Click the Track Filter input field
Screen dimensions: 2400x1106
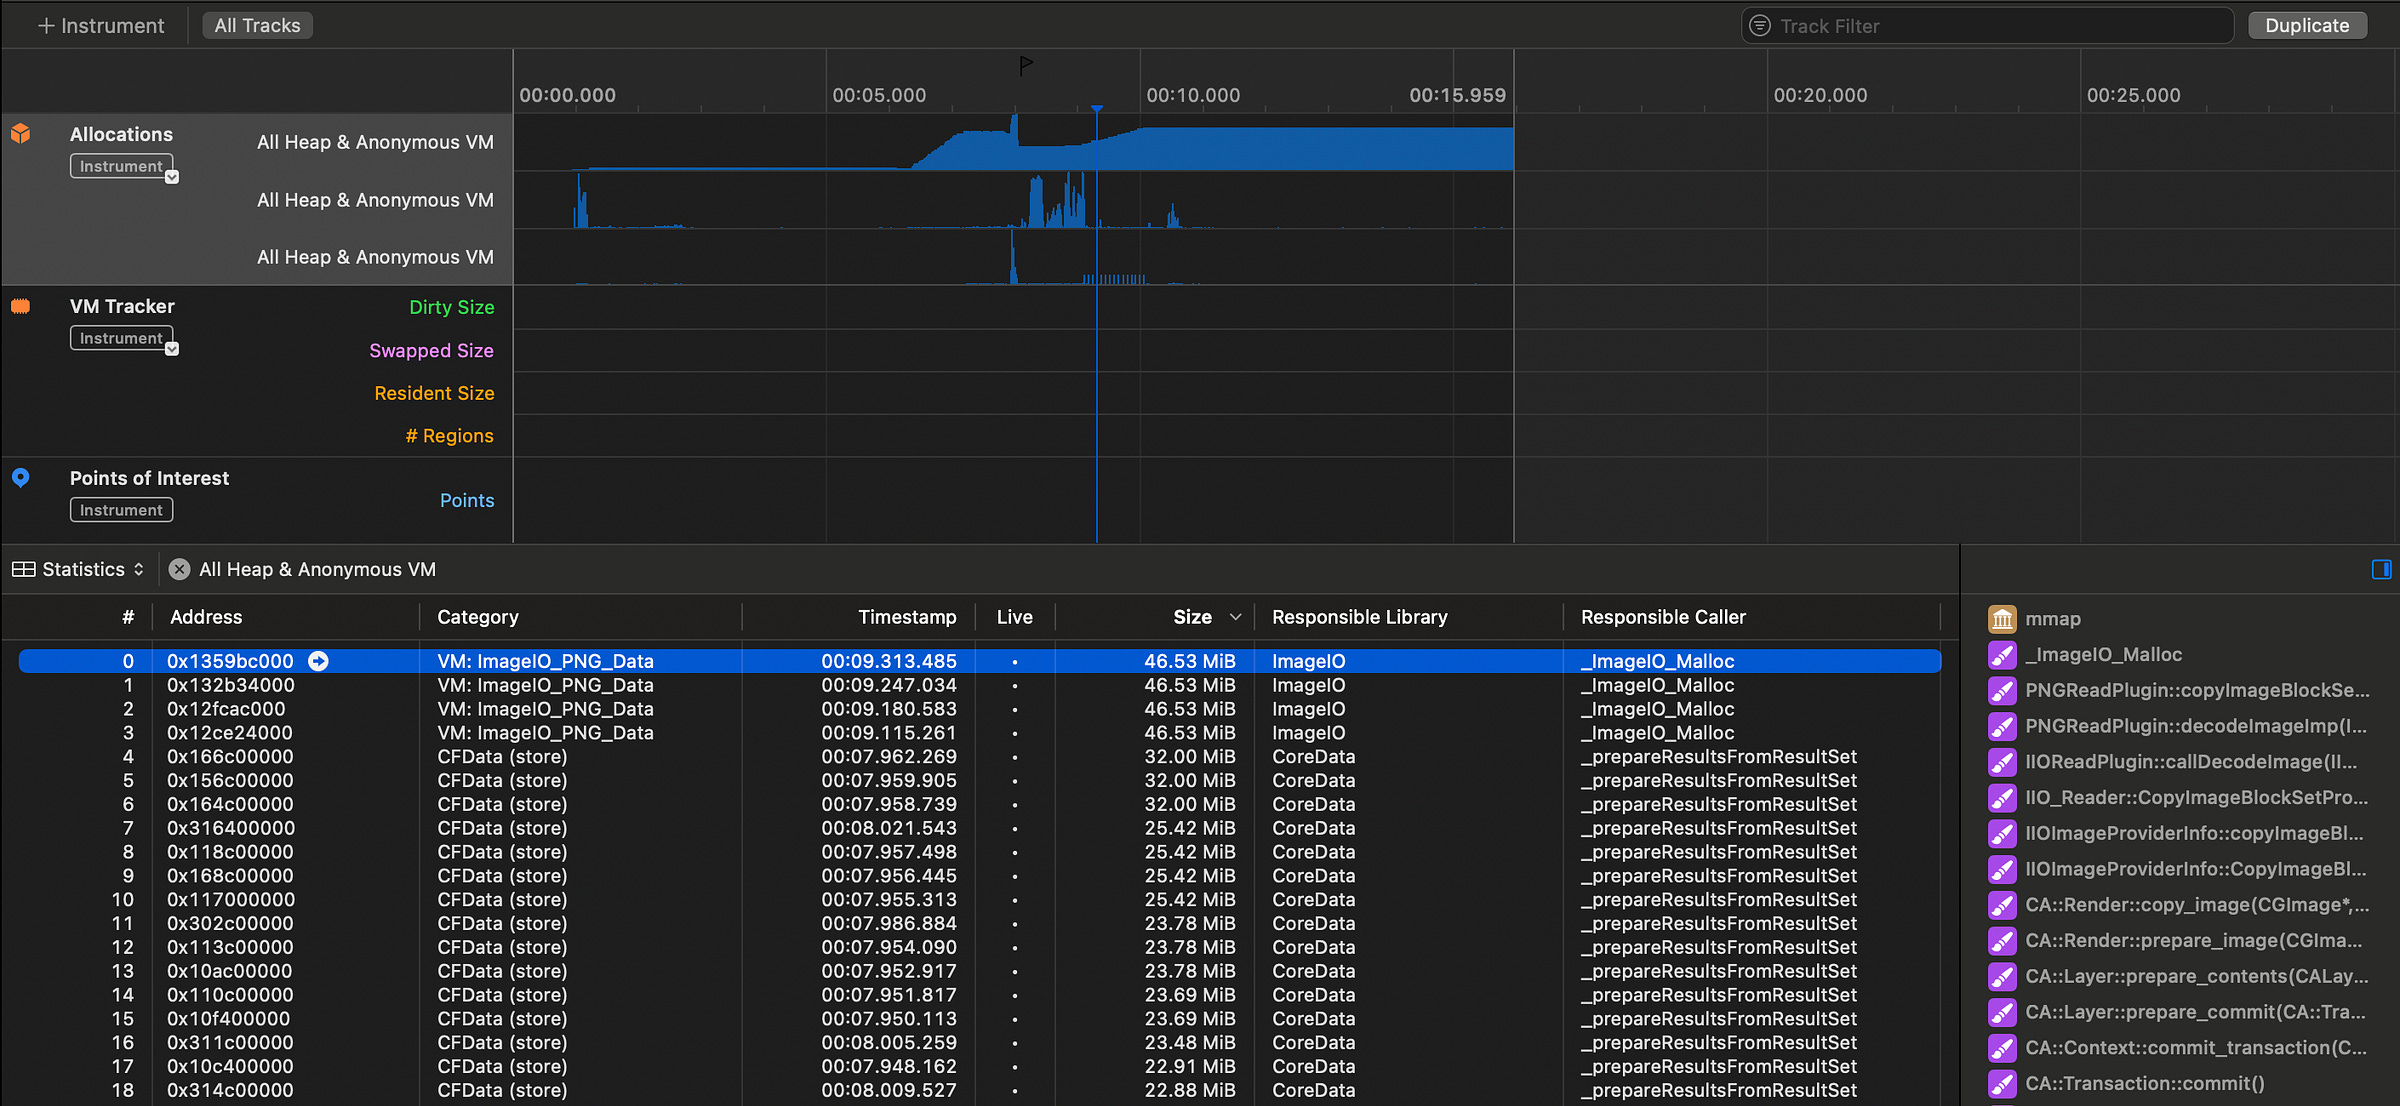click(x=1990, y=26)
